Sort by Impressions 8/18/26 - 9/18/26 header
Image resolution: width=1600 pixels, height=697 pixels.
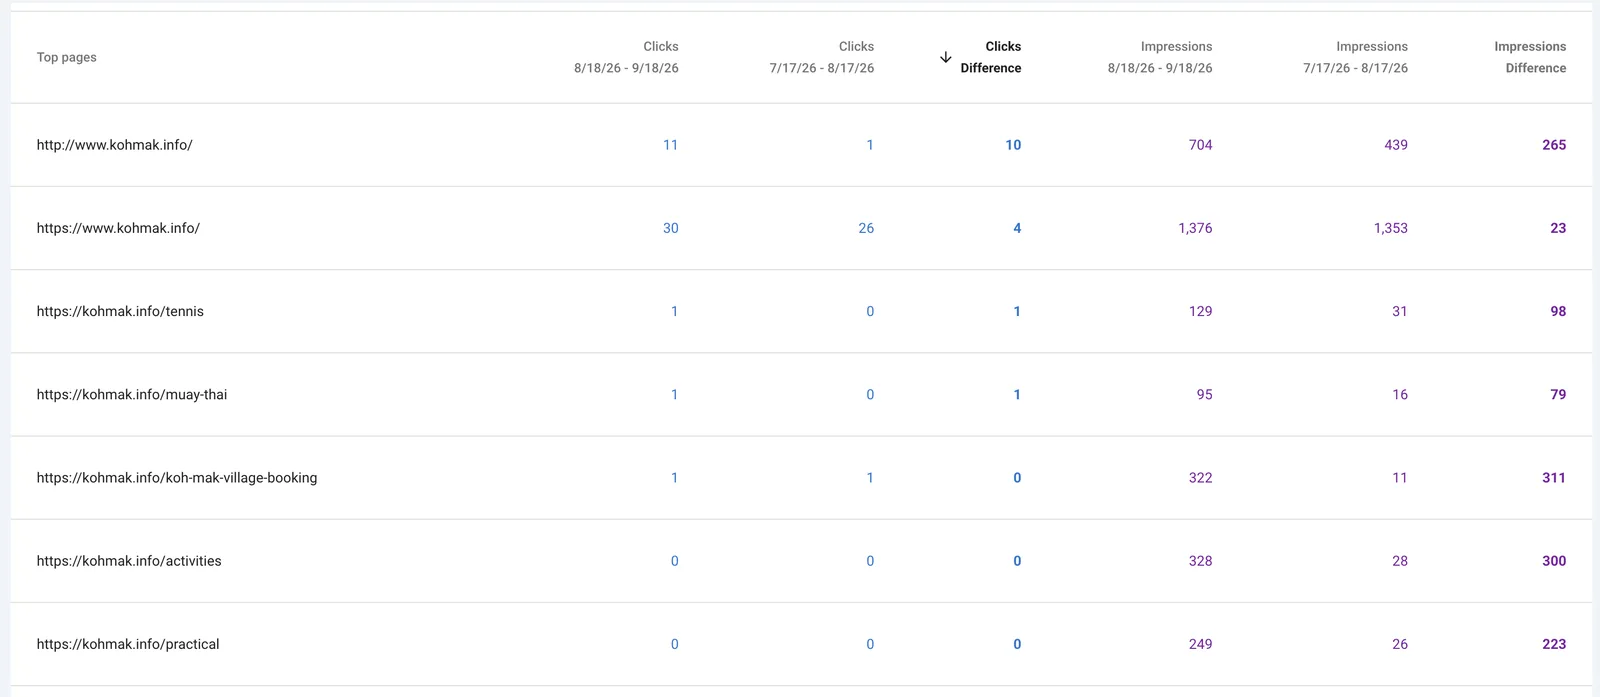coord(1160,57)
